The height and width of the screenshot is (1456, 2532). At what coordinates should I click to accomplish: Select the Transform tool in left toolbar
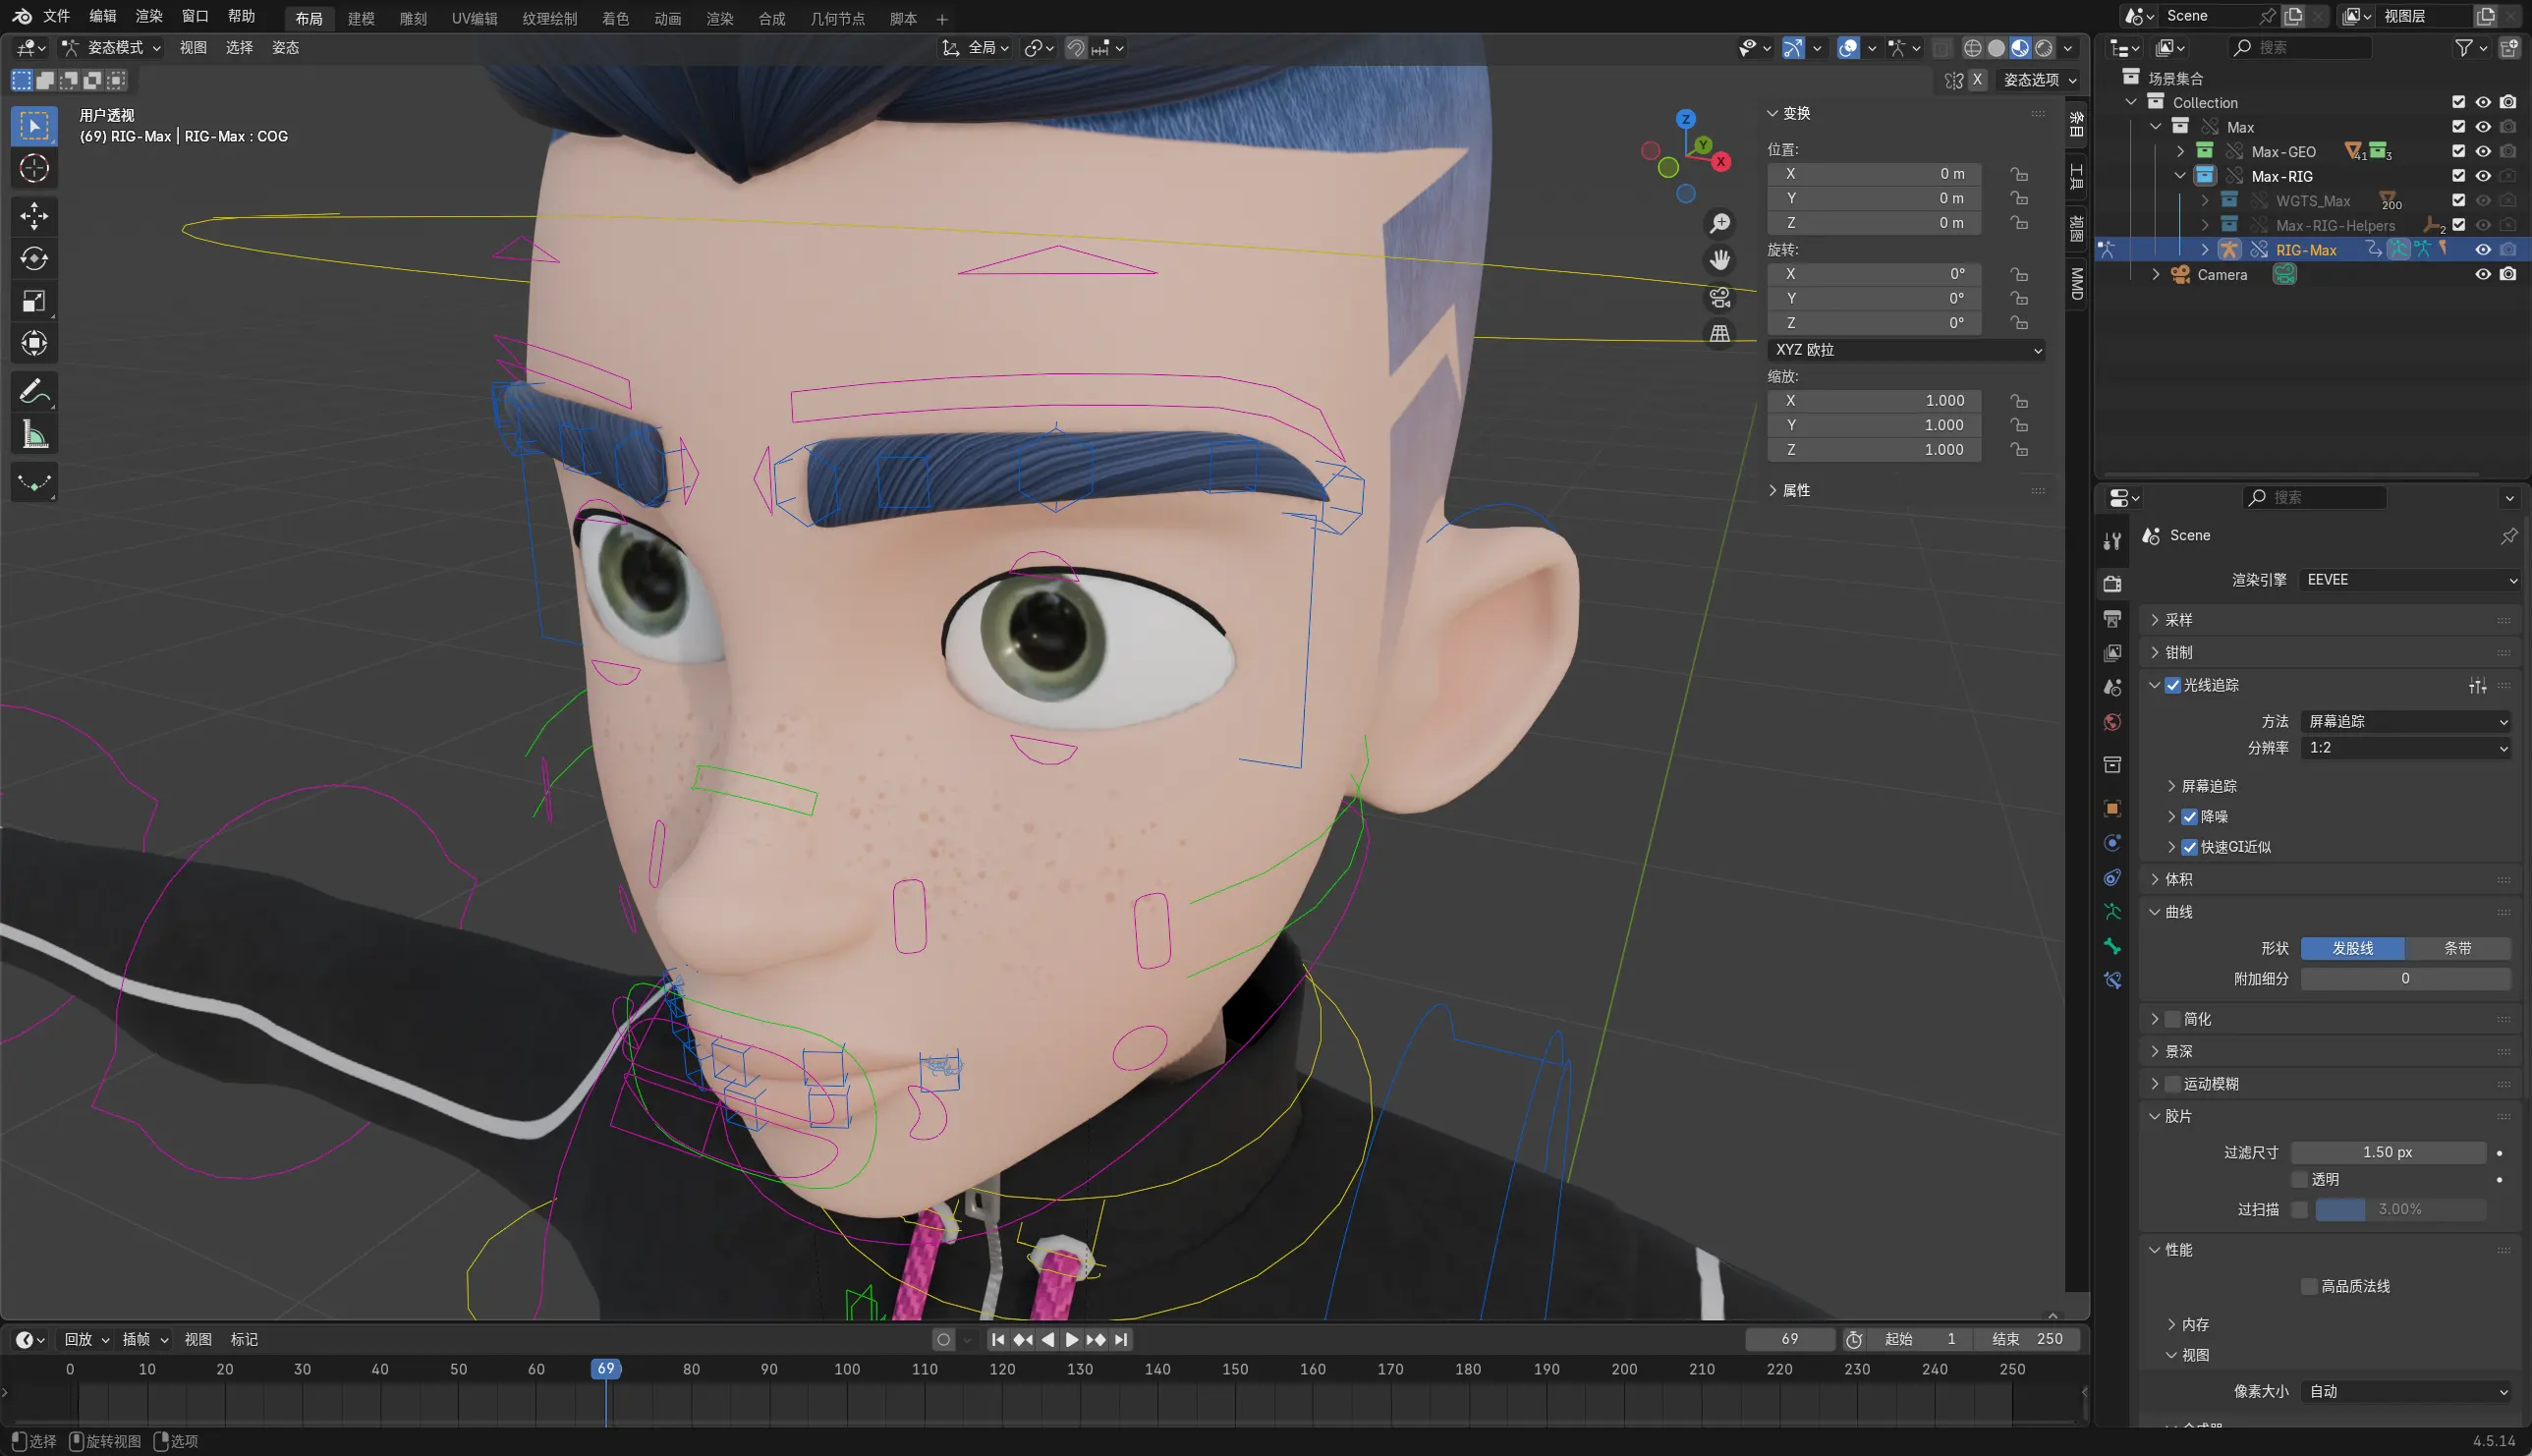click(34, 344)
